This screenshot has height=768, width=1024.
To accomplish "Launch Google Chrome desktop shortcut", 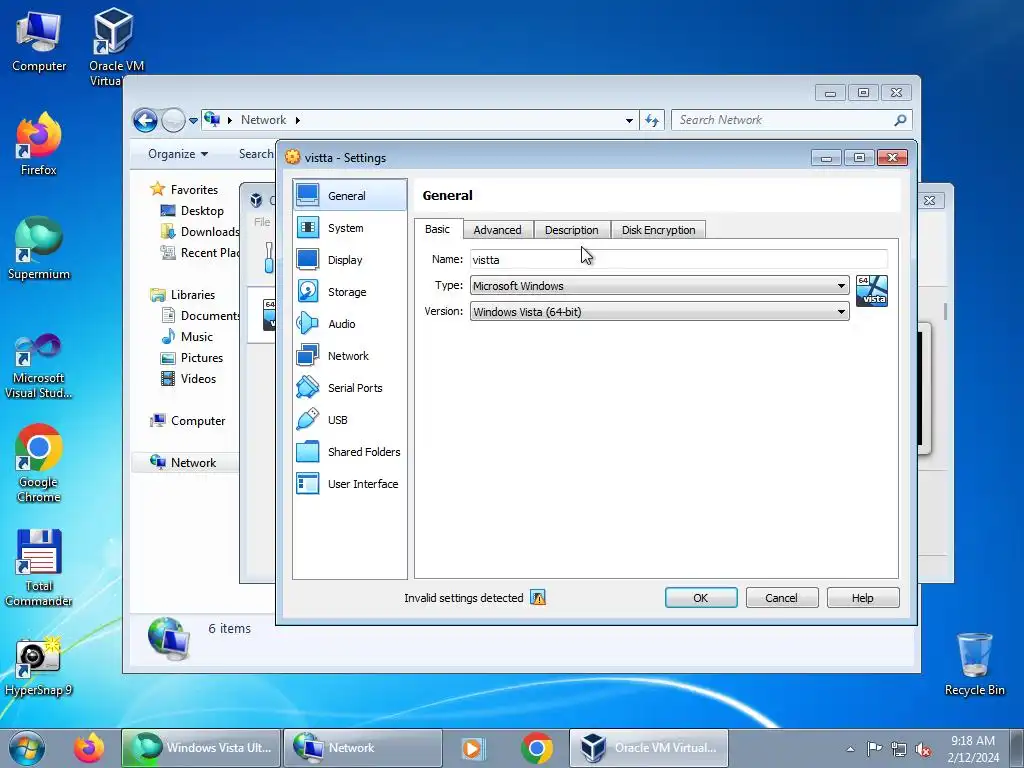I will [39, 464].
